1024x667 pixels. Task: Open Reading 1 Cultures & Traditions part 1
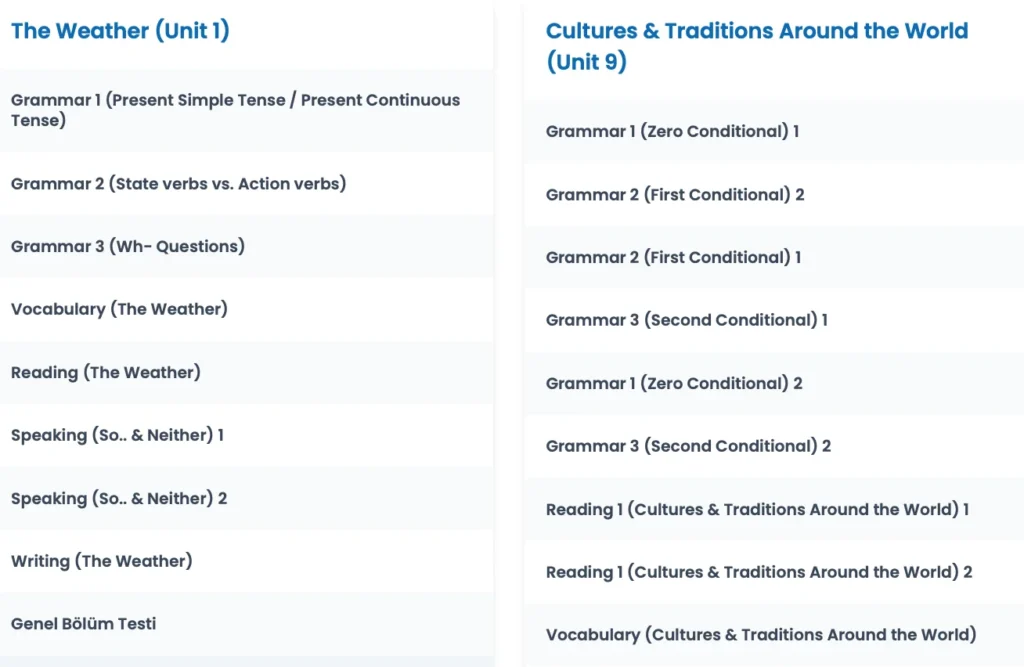[x=775, y=510]
